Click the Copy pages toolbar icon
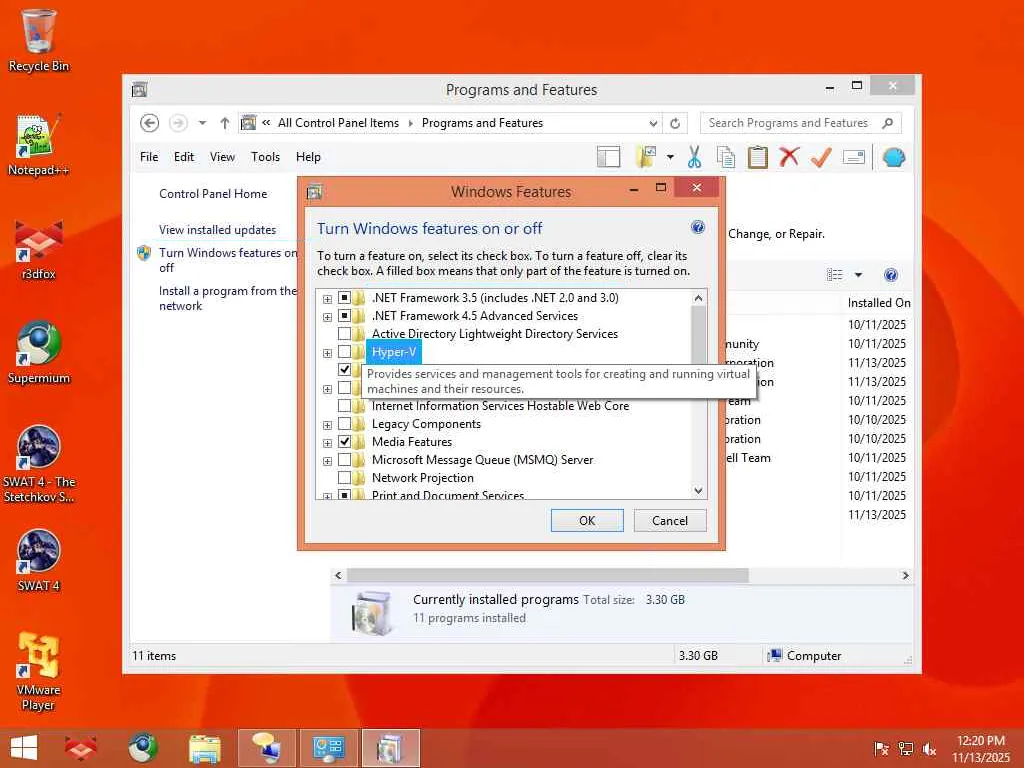Image resolution: width=1024 pixels, height=768 pixels. pos(726,157)
